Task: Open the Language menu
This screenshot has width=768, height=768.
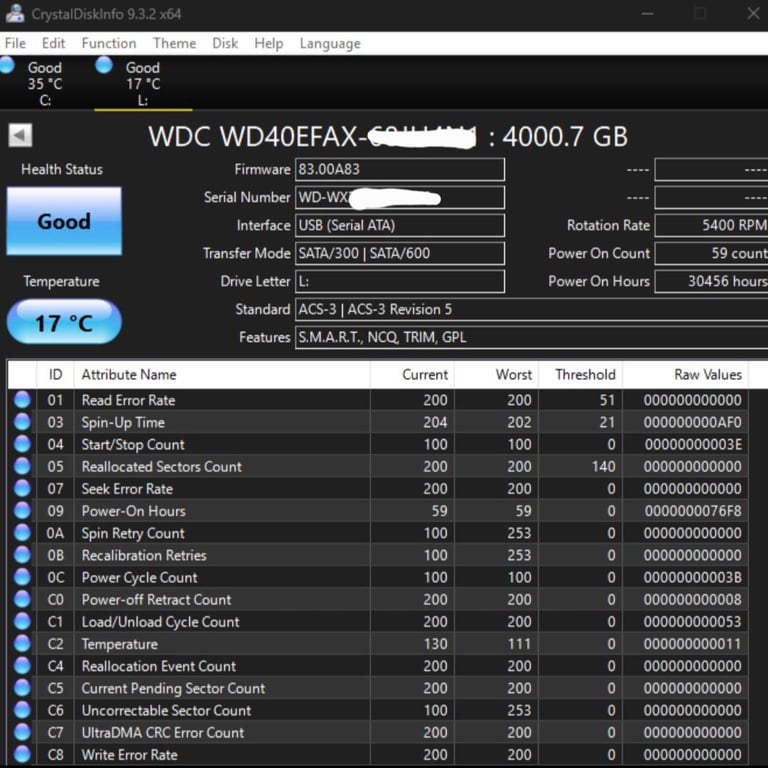Action: click(330, 43)
